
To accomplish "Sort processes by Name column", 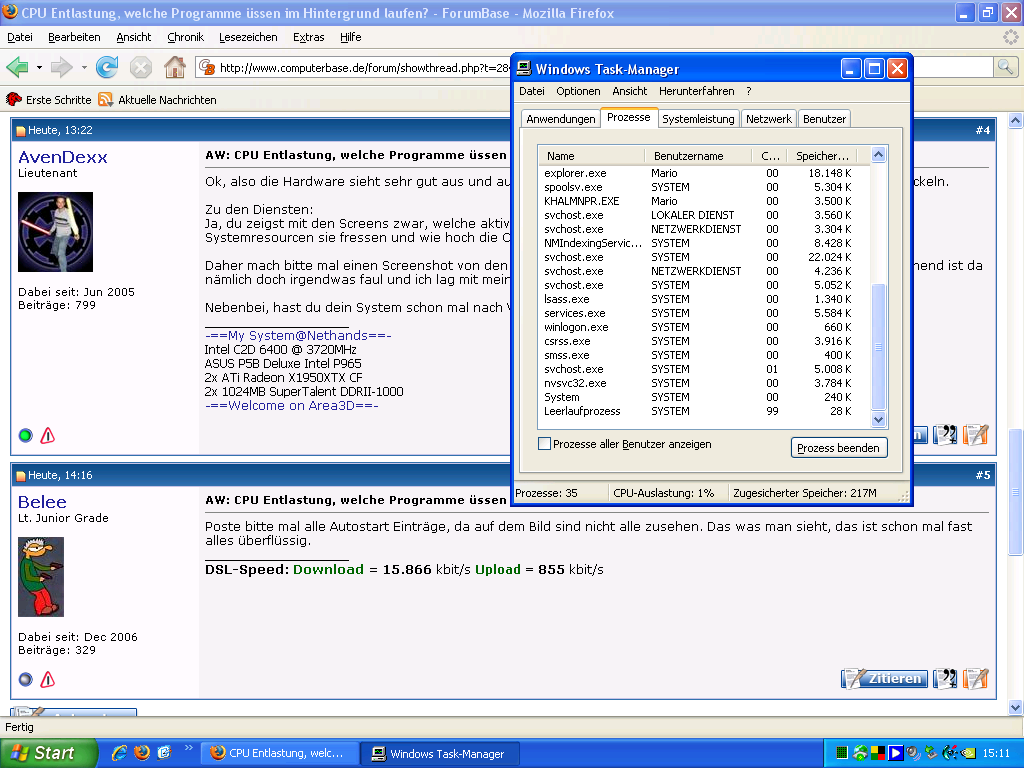I will tap(592, 156).
